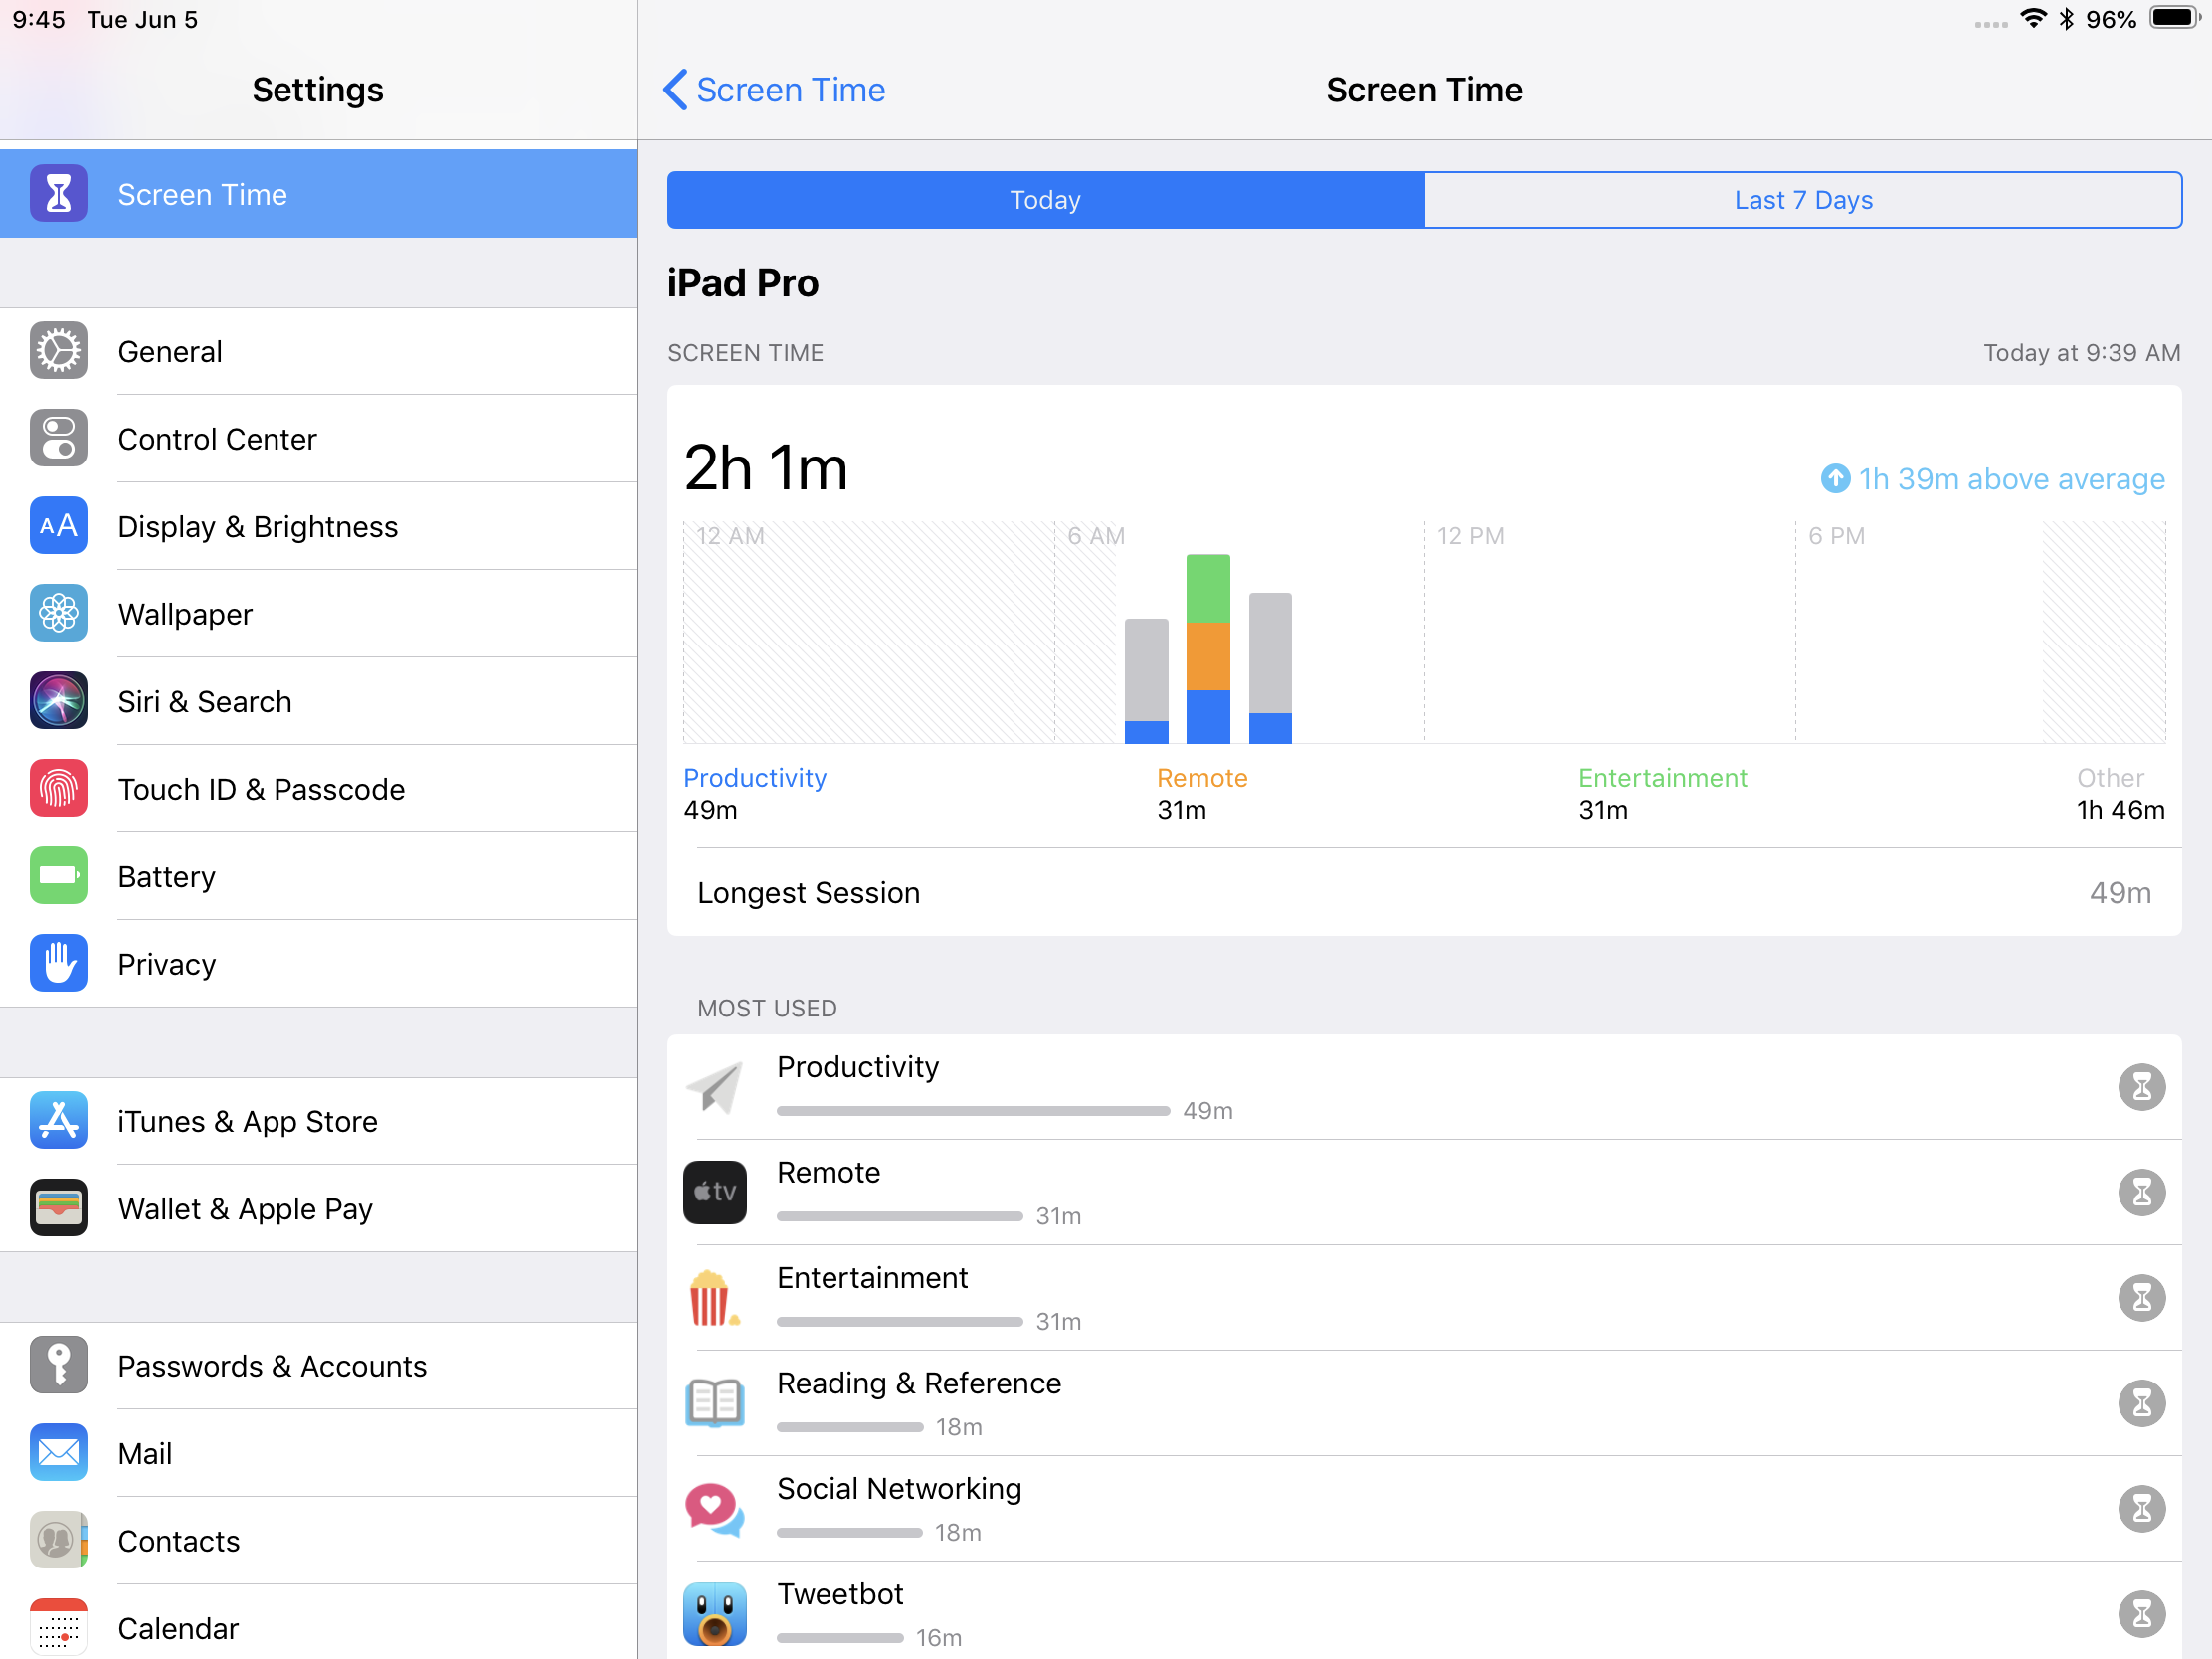Open Entertainment in Most Used list
The height and width of the screenshot is (1659, 2212).
click(1424, 1298)
